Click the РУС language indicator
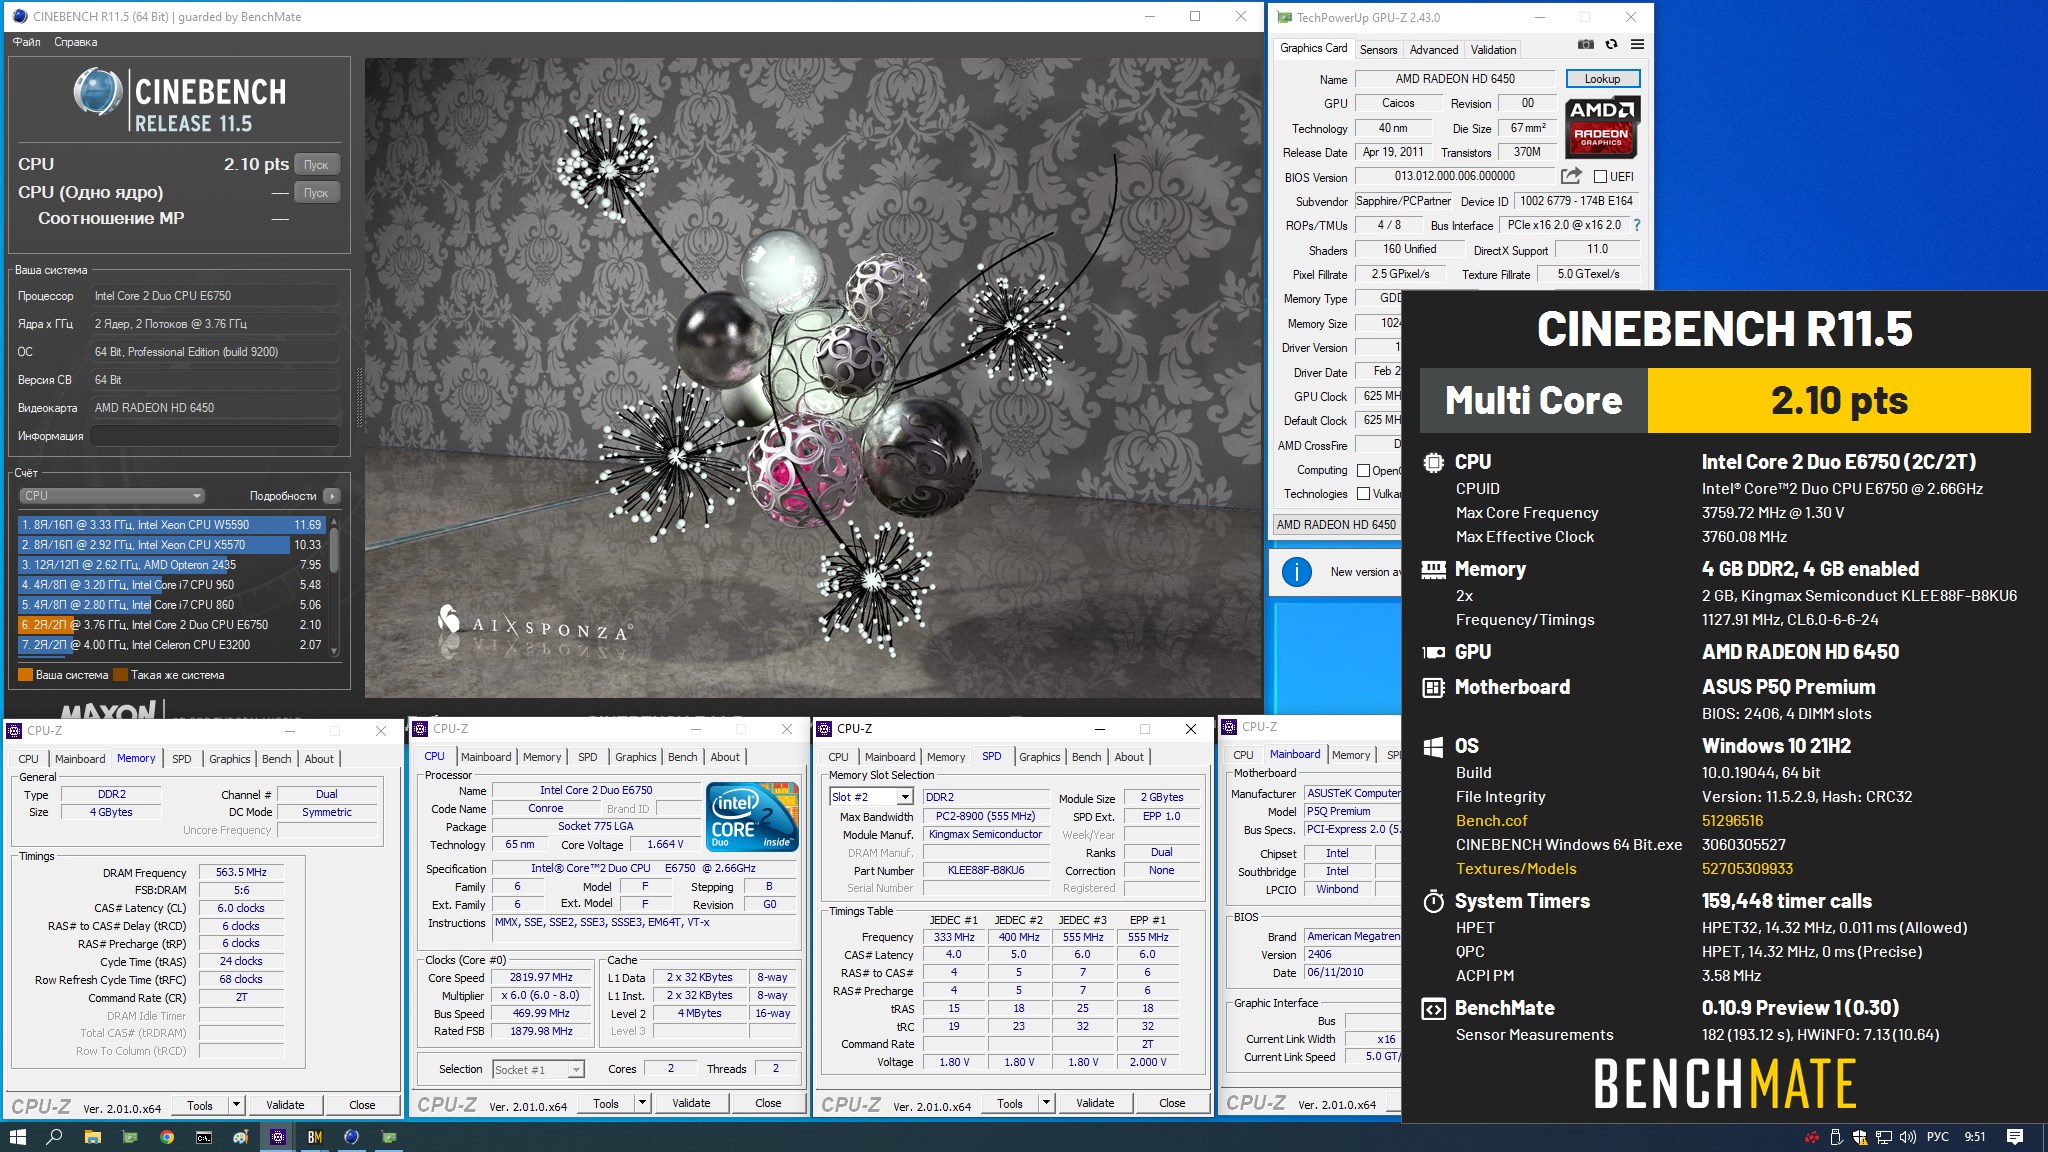The image size is (2048, 1152). pos(1938,1137)
